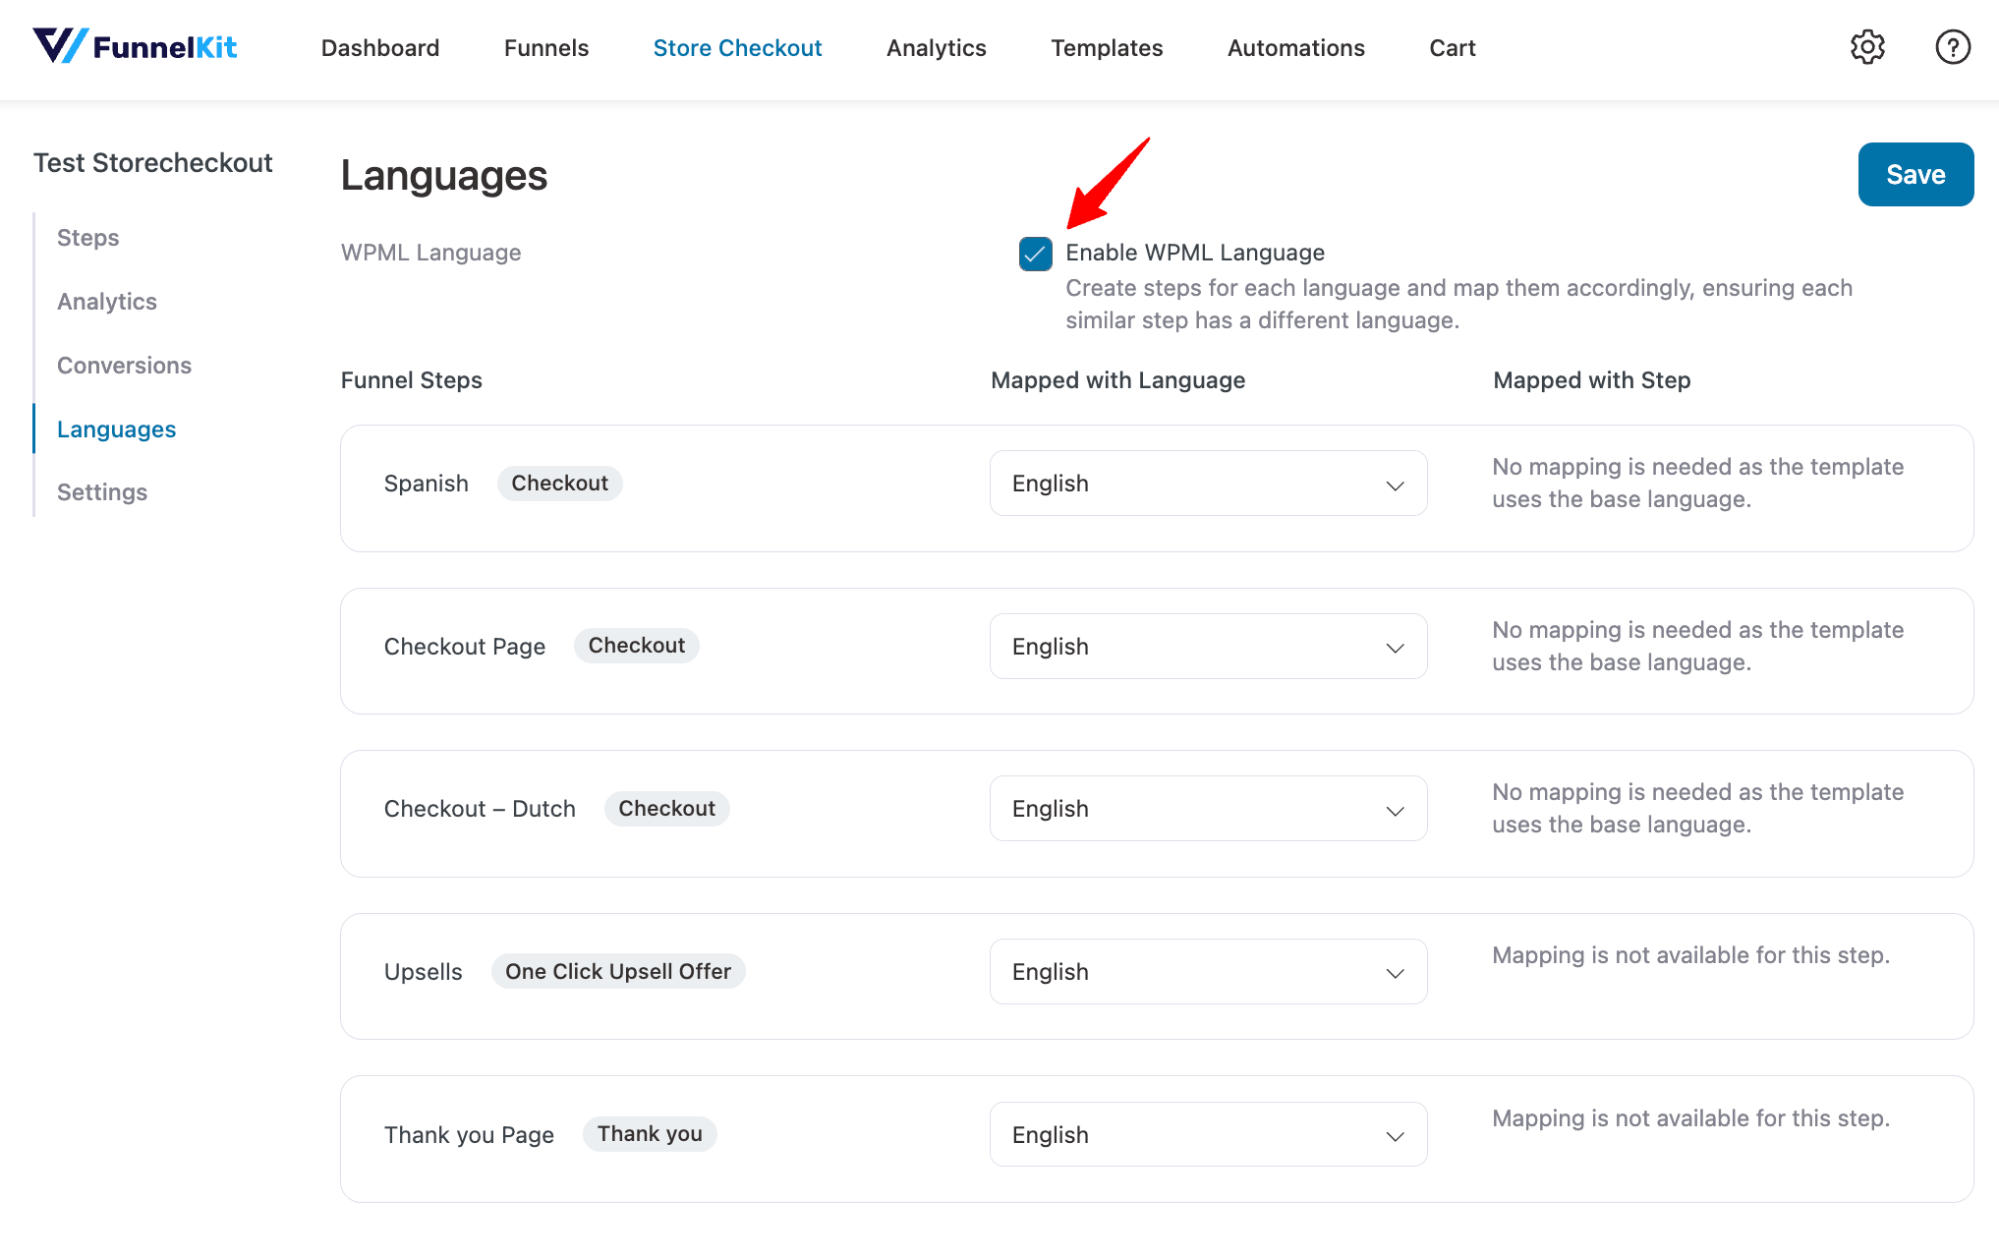
Task: Click the Enable WPML Language label
Action: coord(1195,253)
